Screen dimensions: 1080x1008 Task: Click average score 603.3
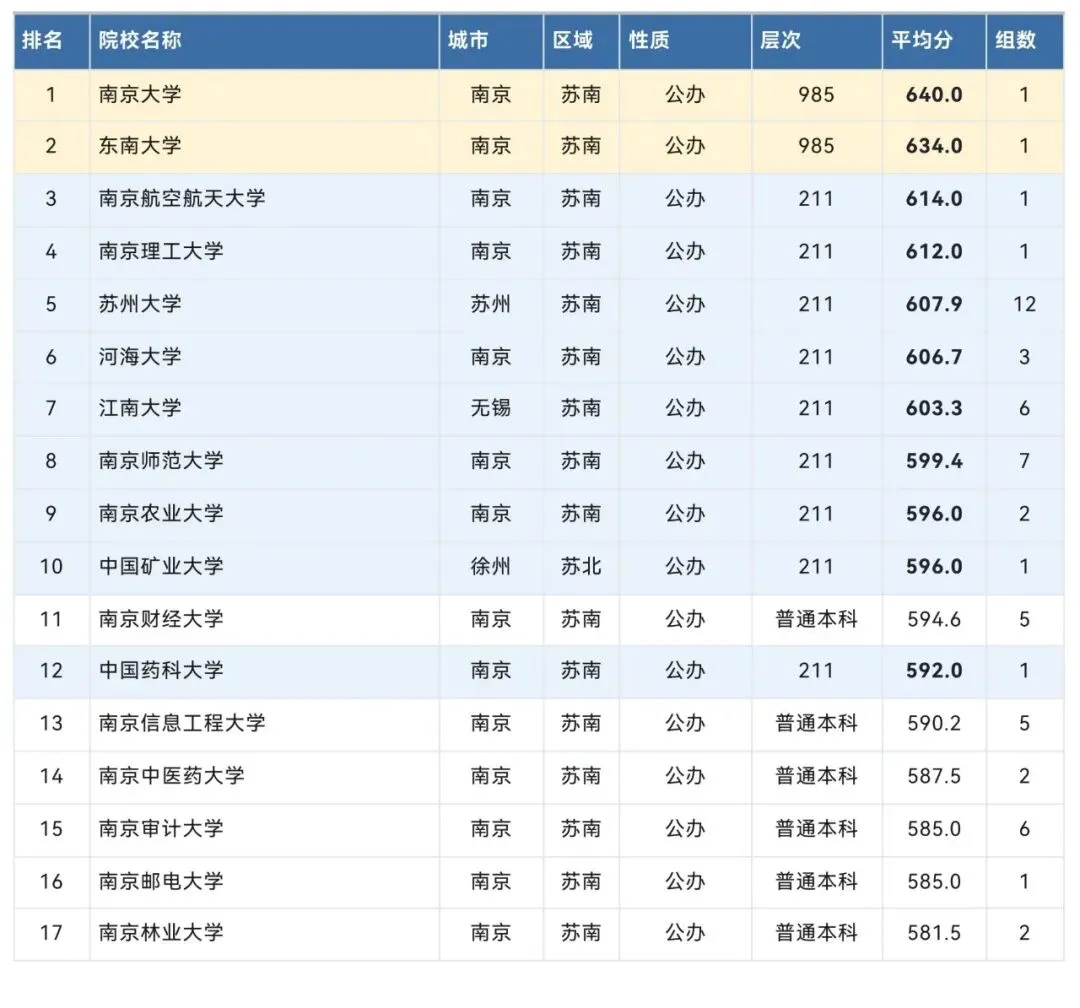[934, 409]
